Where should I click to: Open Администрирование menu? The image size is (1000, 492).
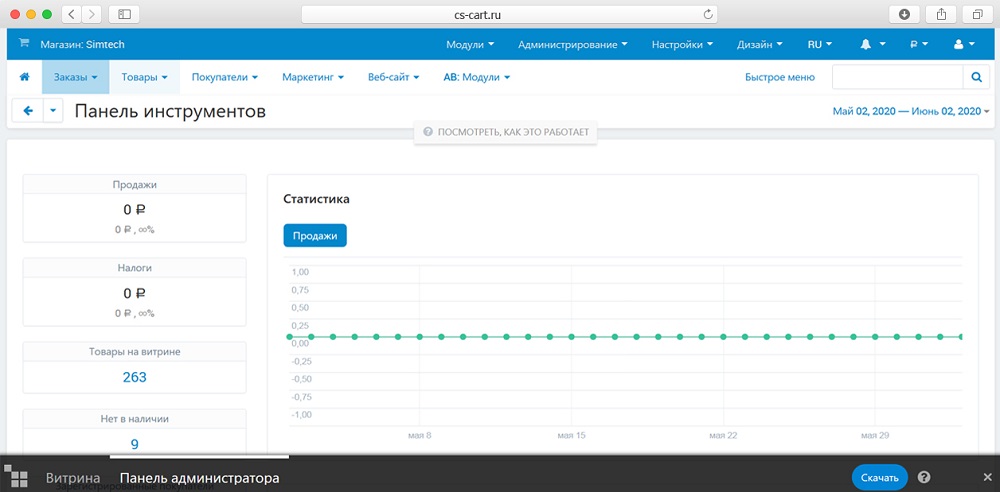(x=573, y=45)
